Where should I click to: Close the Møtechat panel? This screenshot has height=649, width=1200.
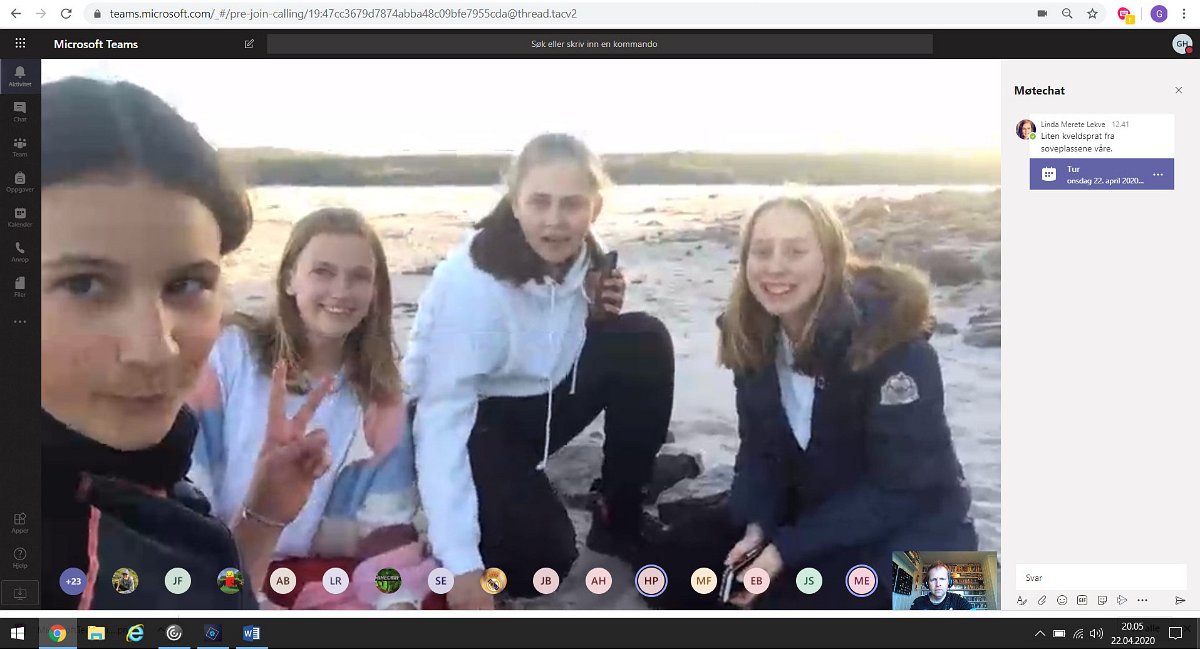[1178, 90]
